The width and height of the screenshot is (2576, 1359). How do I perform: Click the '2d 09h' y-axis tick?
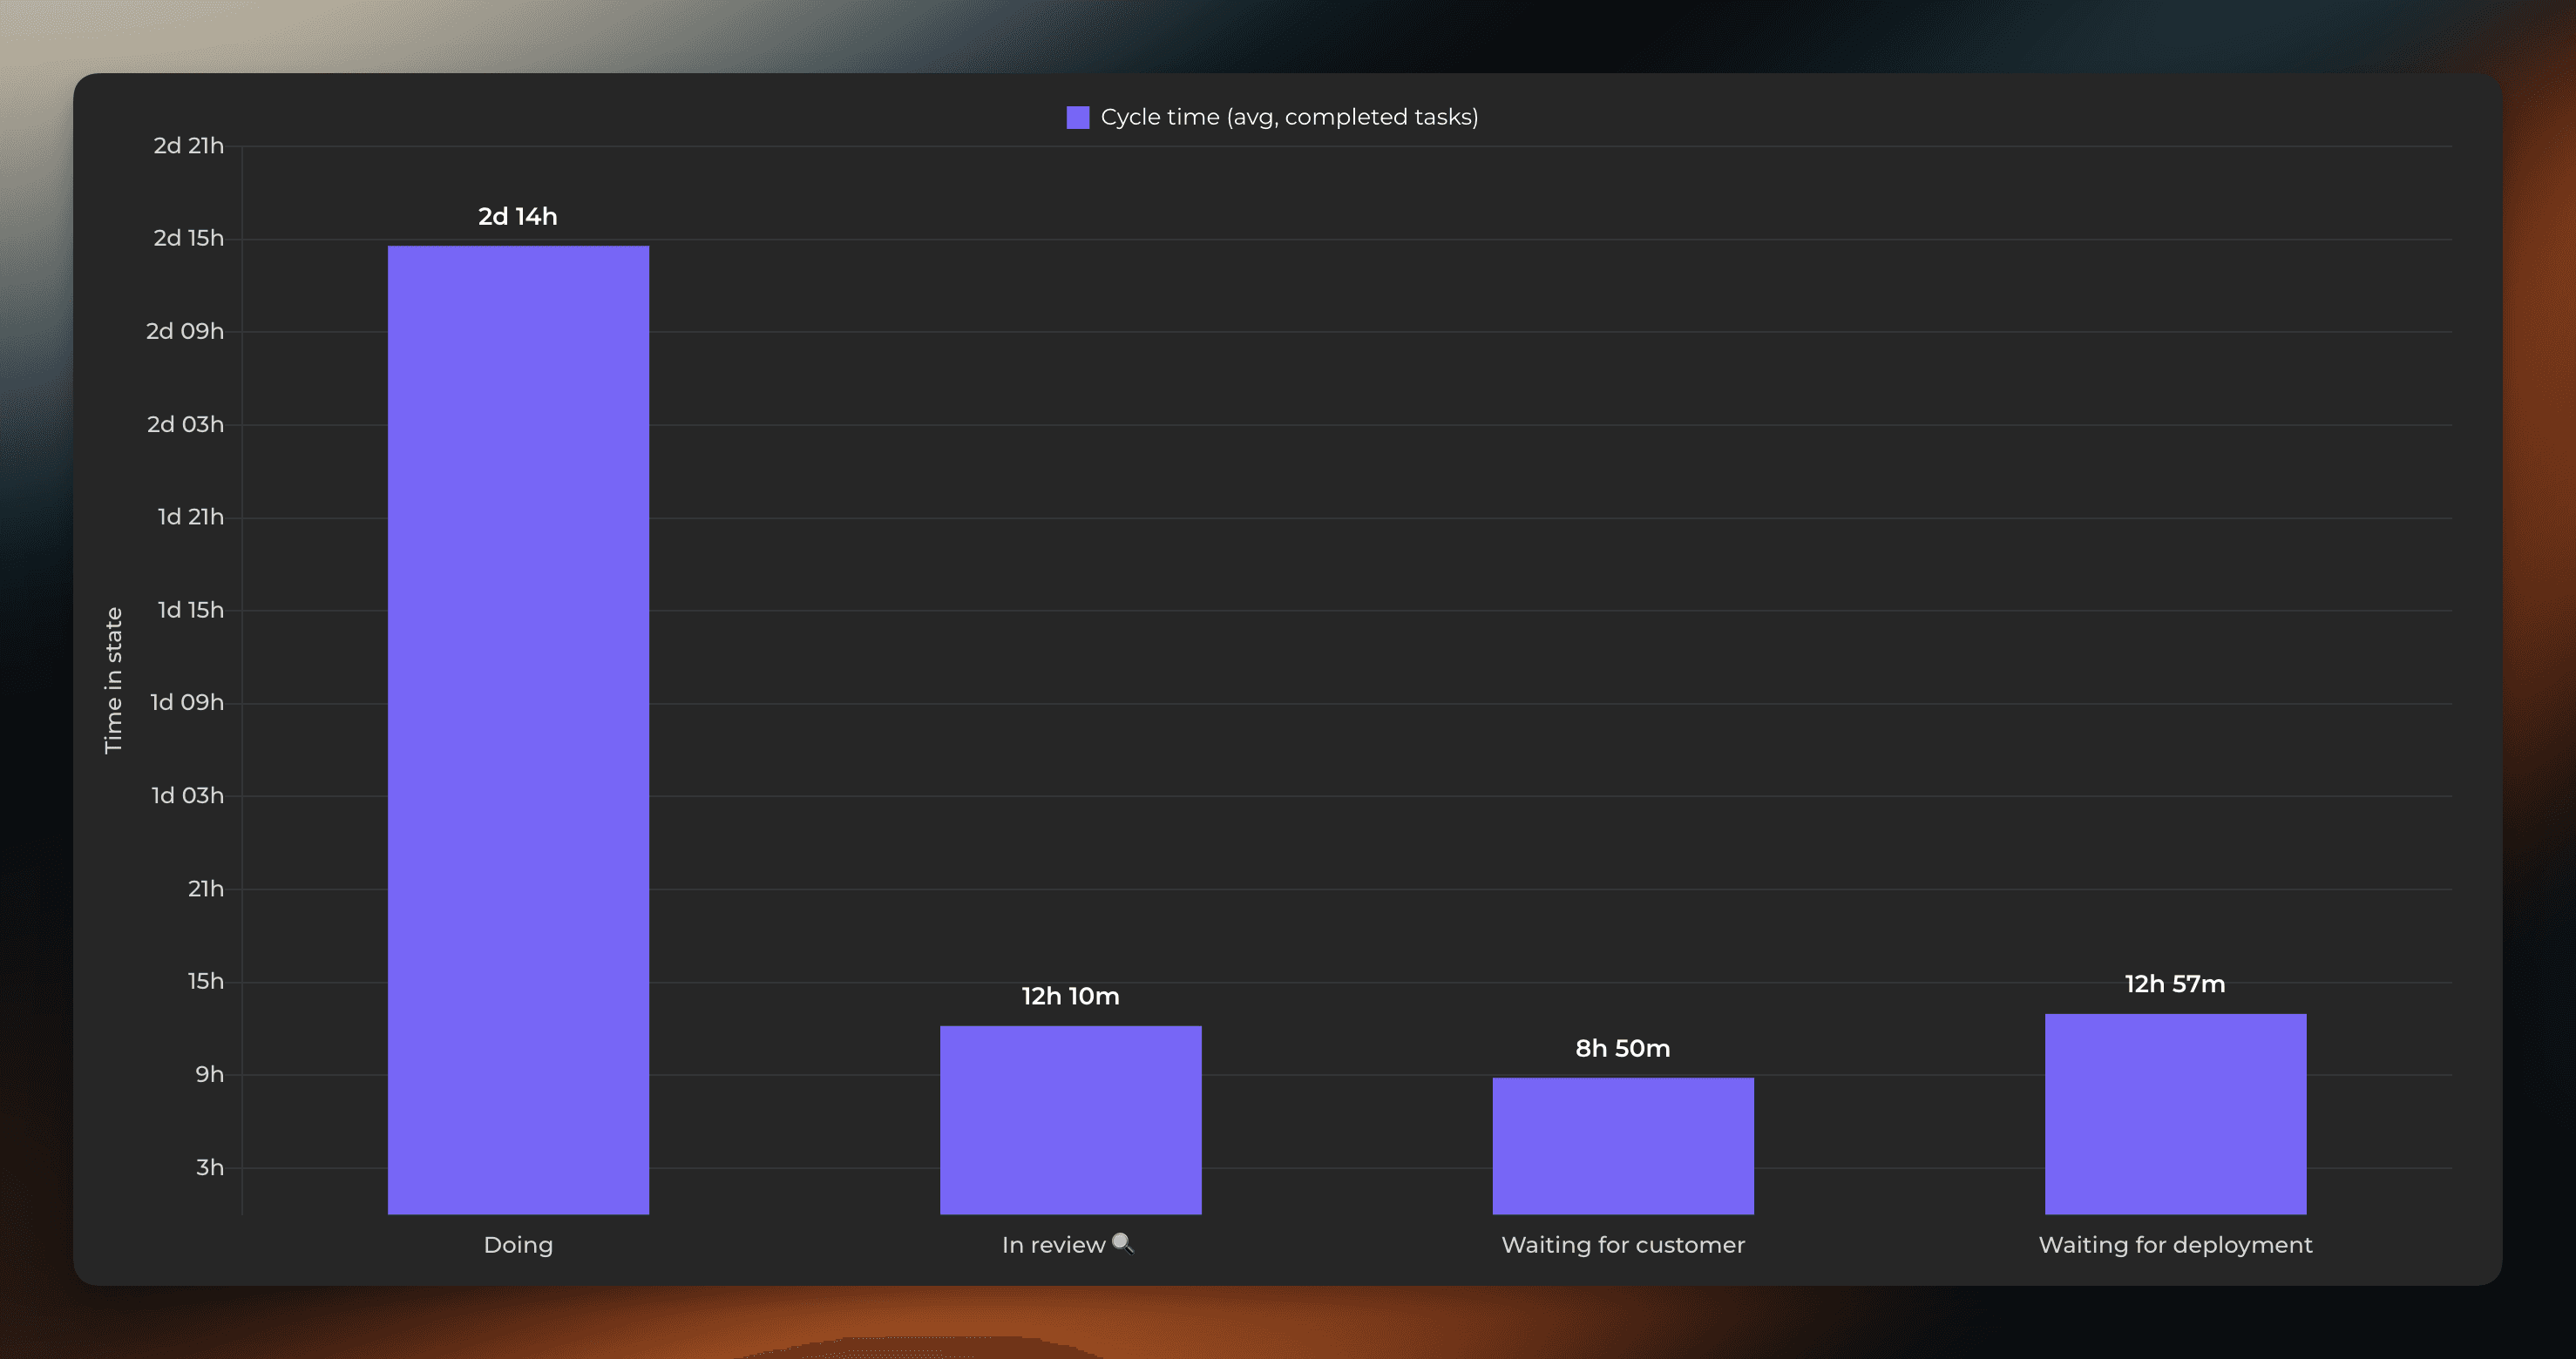(185, 331)
